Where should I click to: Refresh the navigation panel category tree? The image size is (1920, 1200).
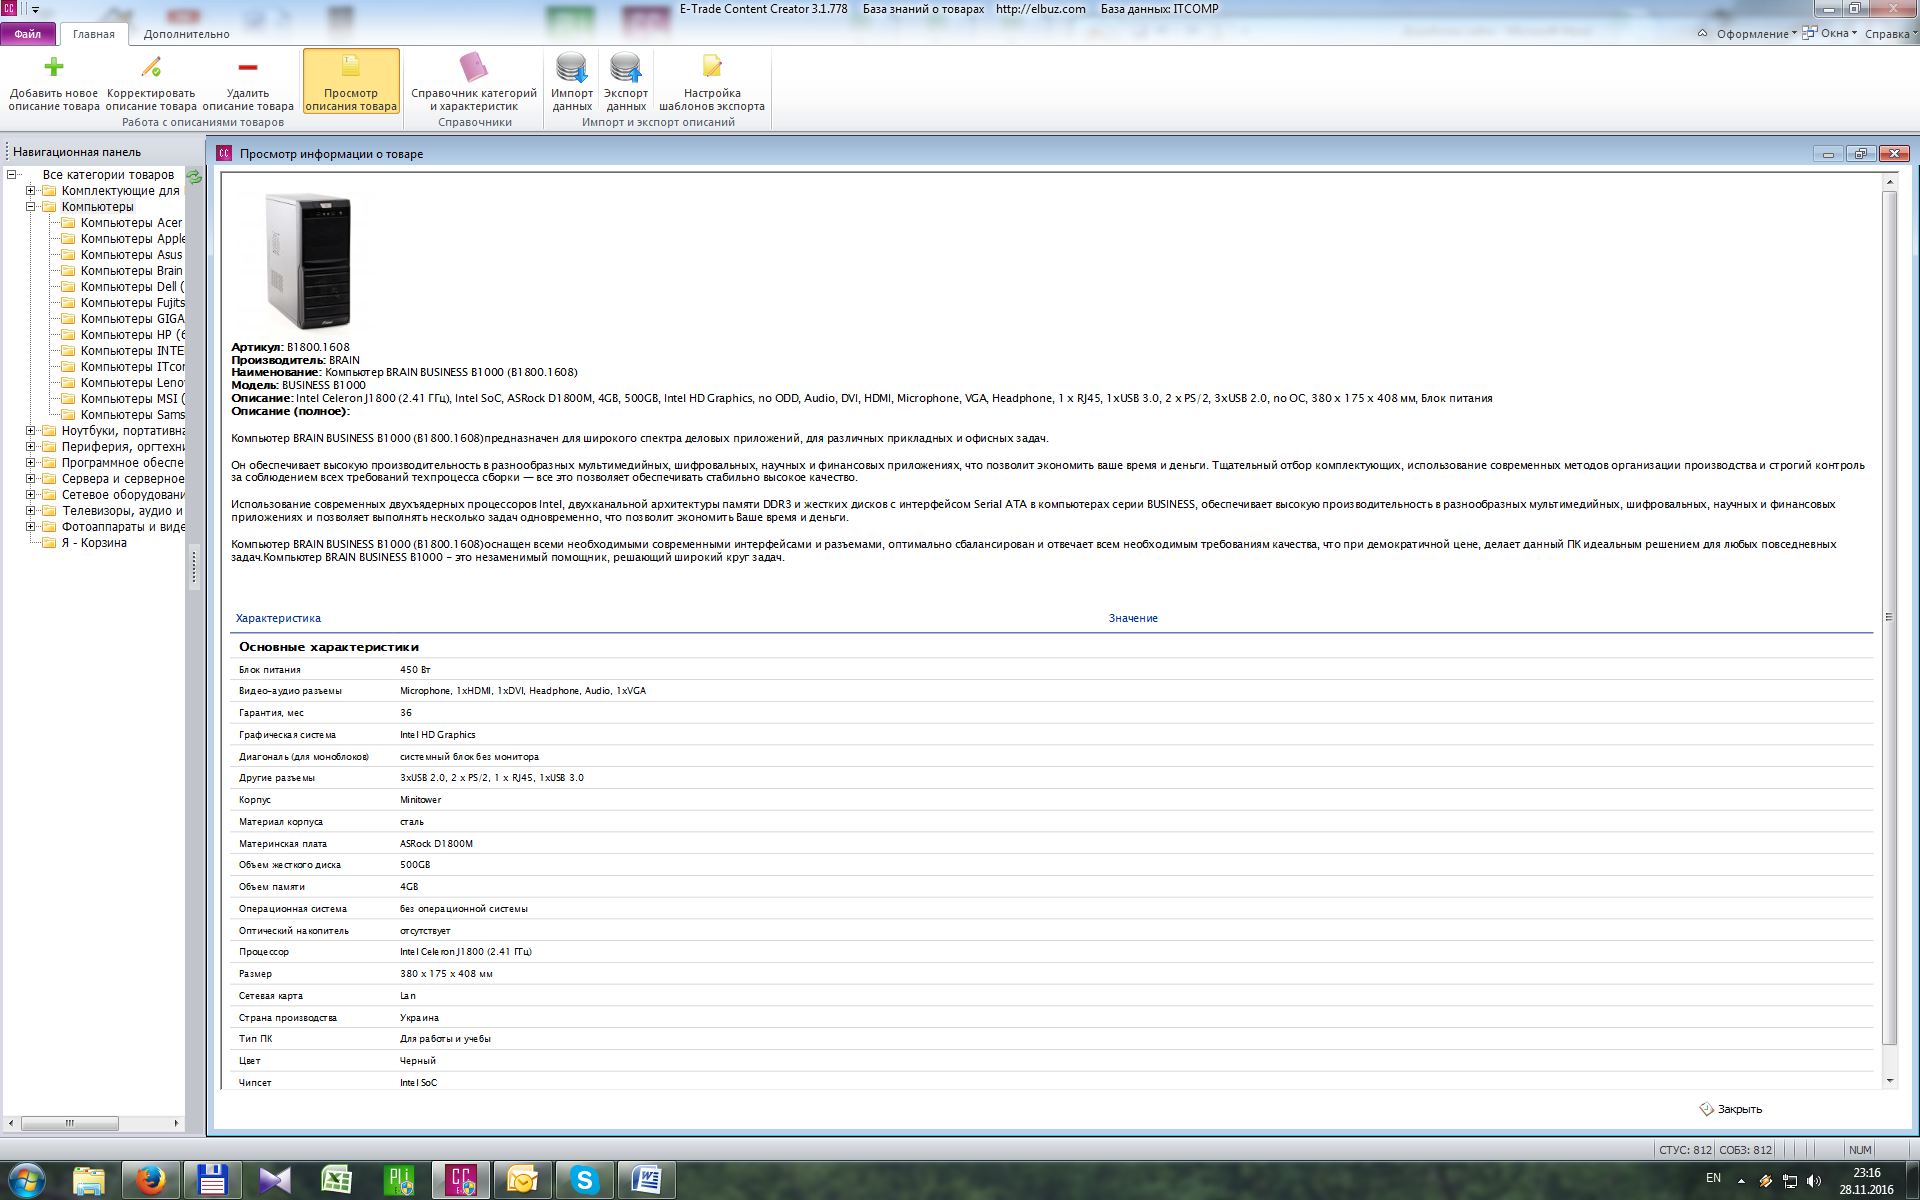(x=194, y=177)
